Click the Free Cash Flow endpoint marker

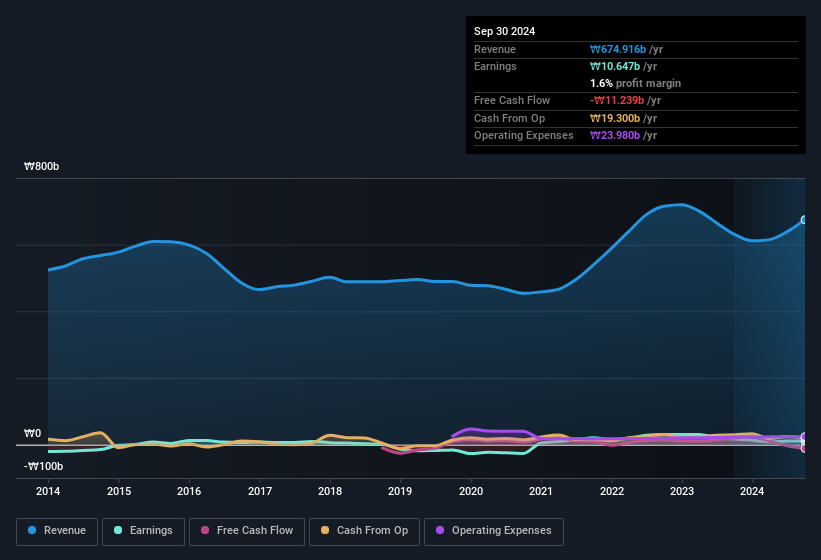pos(804,448)
